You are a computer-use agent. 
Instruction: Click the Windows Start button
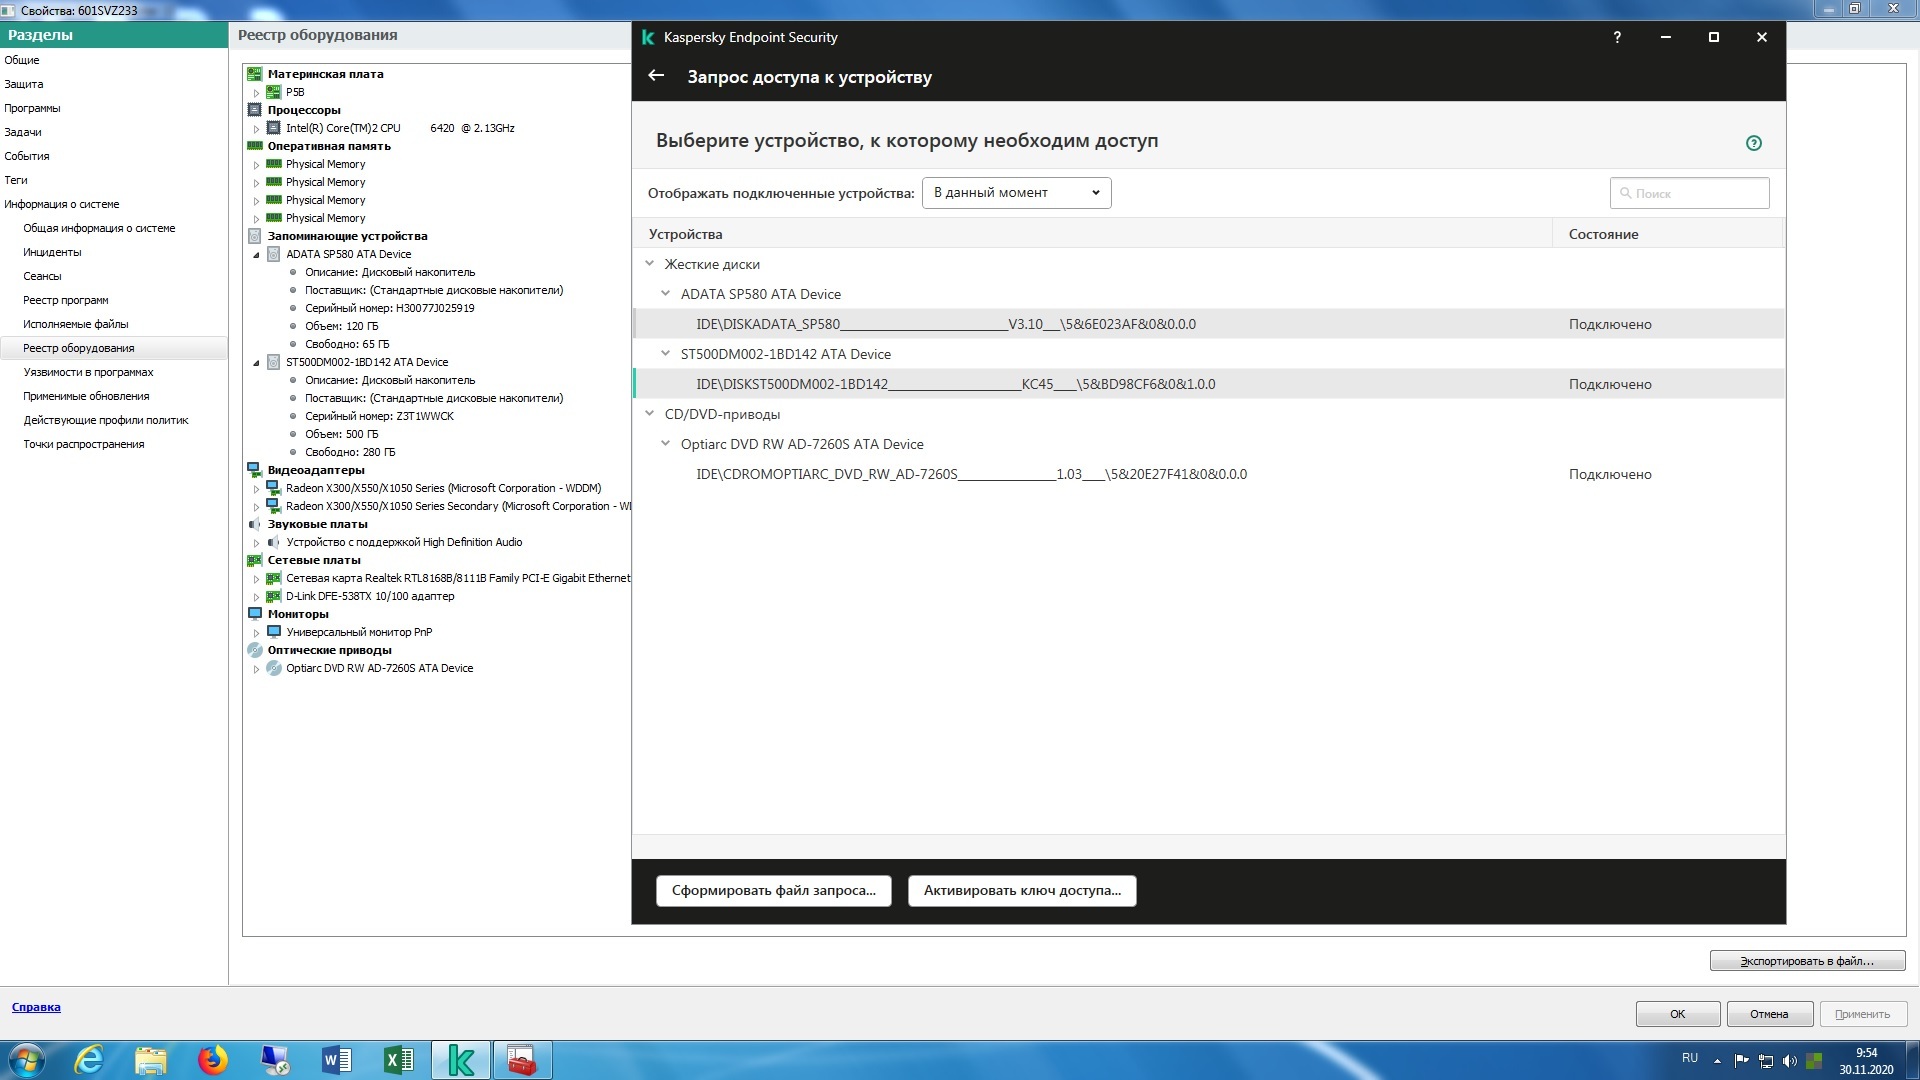[26, 1060]
